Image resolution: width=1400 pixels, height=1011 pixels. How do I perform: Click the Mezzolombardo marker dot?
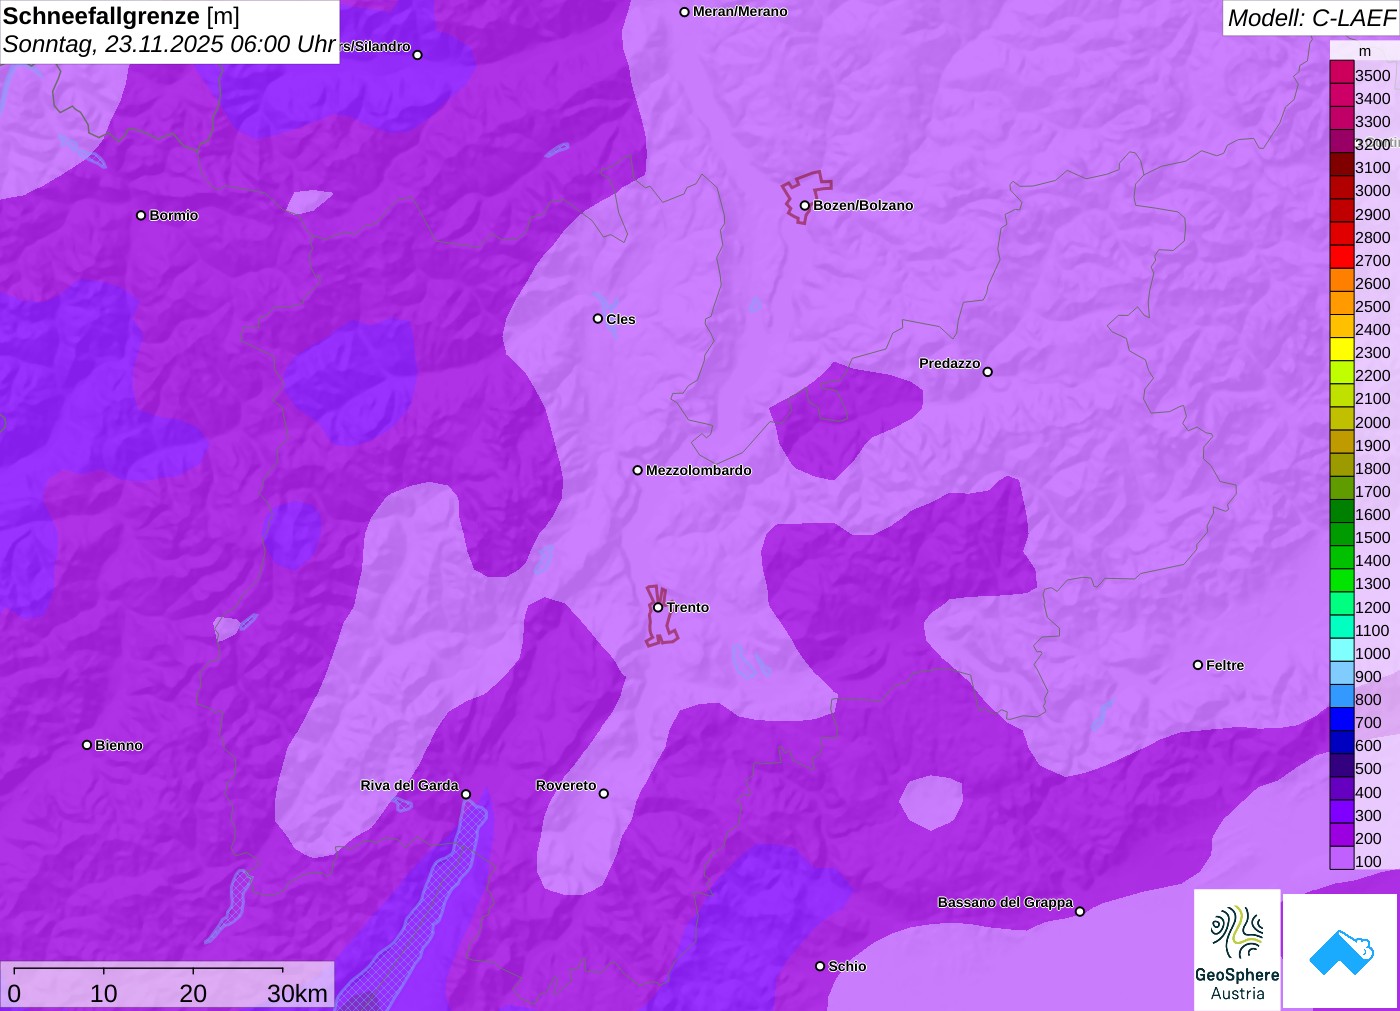pyautogui.click(x=637, y=470)
